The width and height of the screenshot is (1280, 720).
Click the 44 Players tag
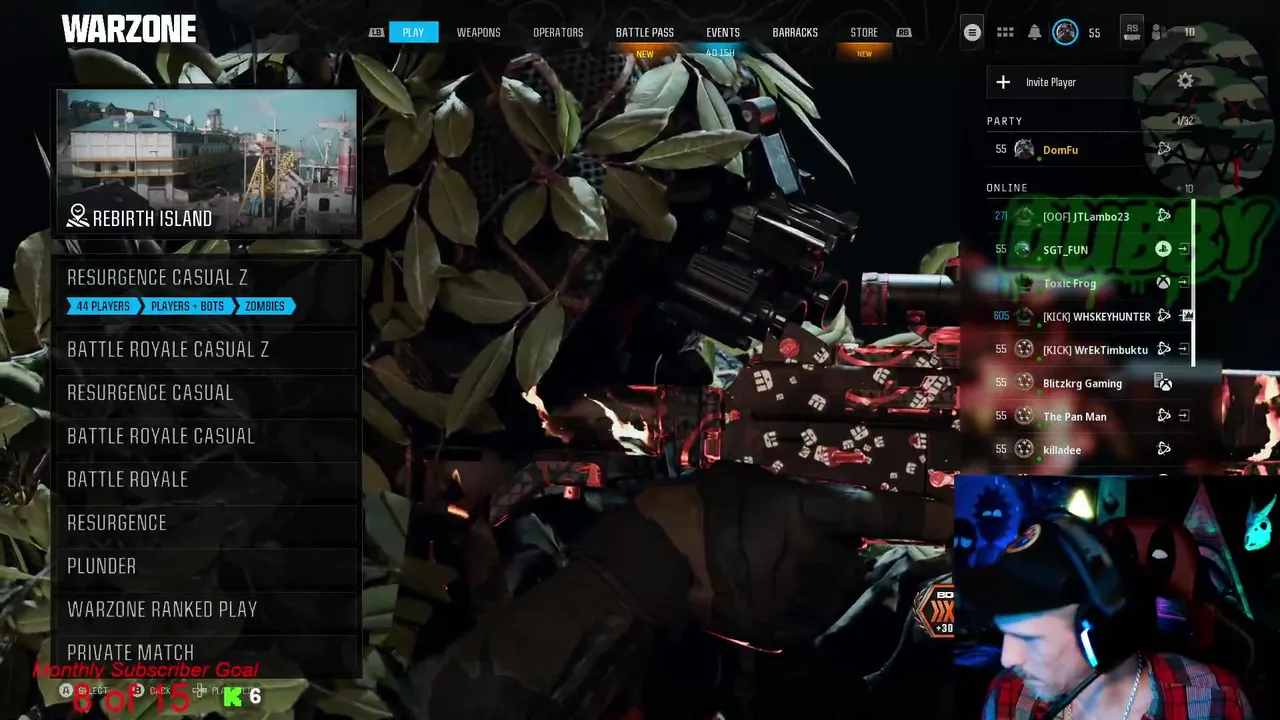click(x=104, y=306)
